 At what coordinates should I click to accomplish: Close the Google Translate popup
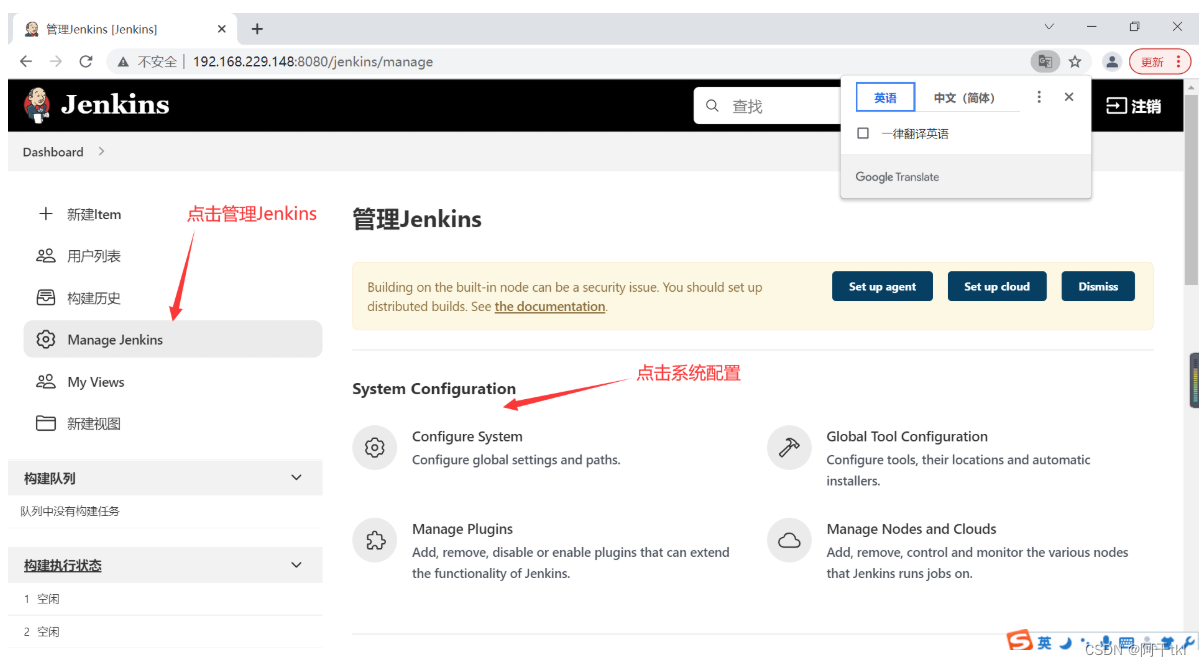tap(1069, 97)
